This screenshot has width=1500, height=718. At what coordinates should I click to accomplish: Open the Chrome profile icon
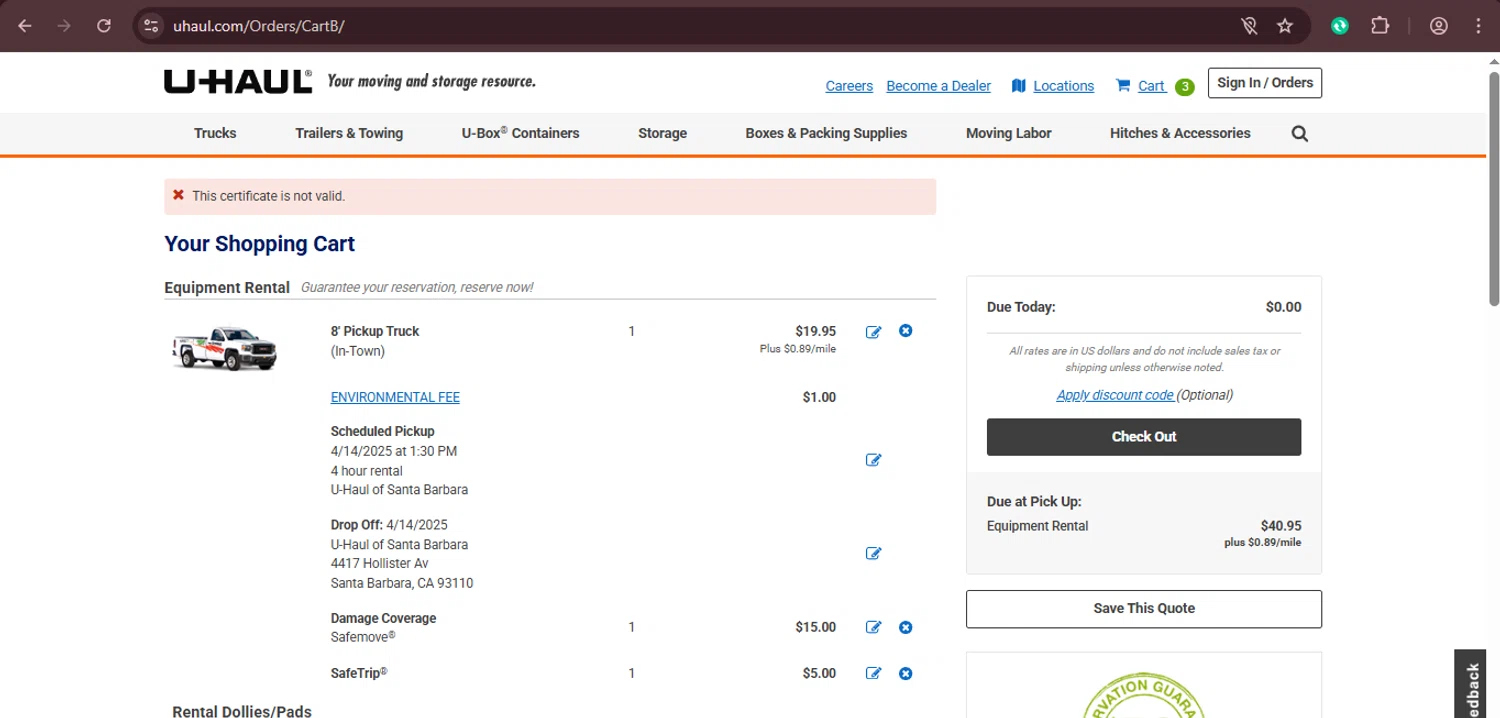[x=1439, y=26]
